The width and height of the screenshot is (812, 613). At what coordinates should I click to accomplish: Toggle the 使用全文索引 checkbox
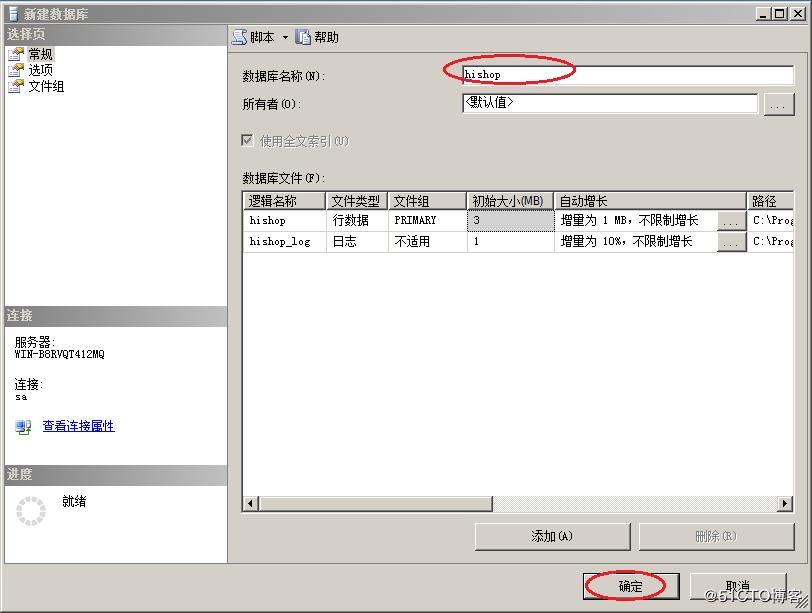(x=248, y=141)
